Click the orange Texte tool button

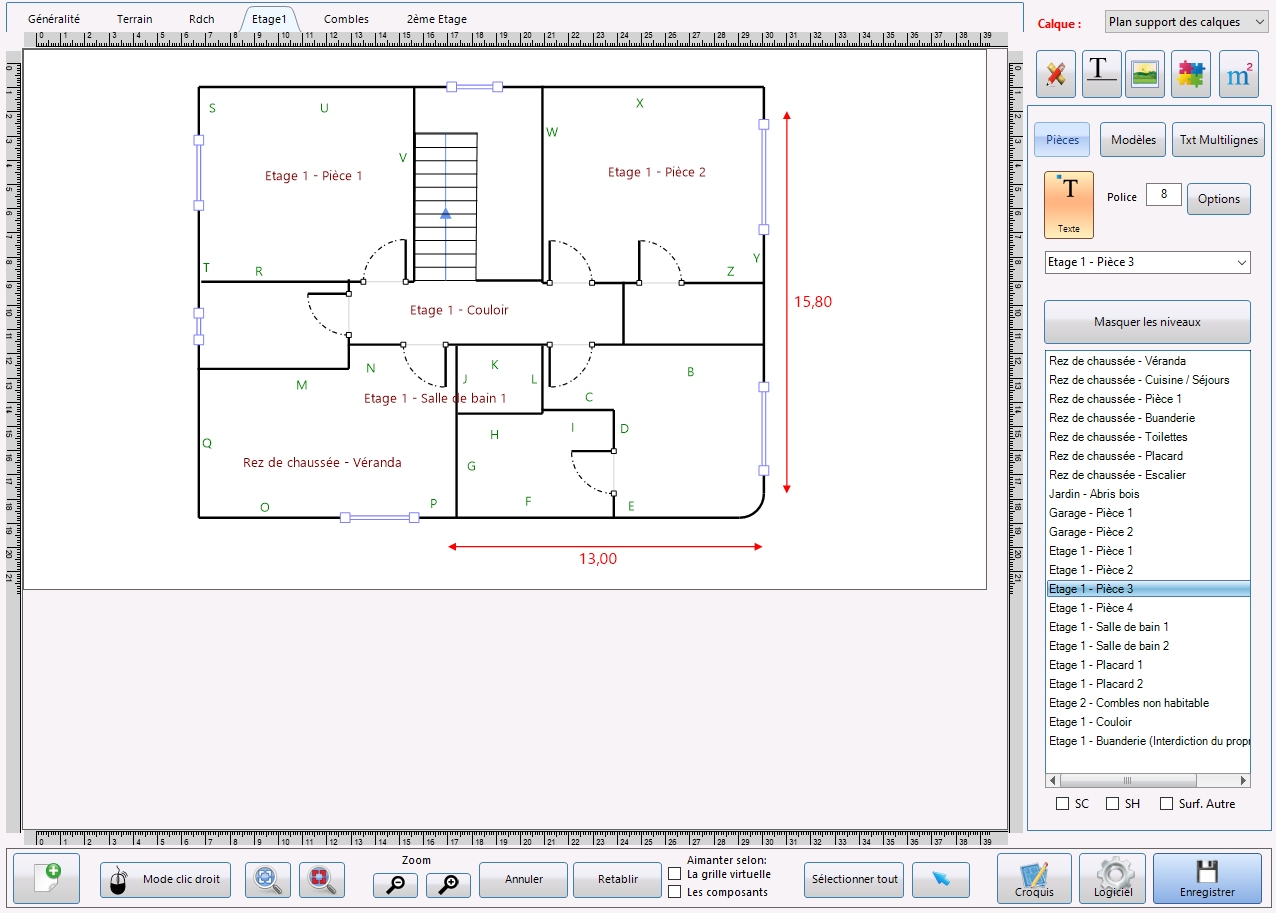(1068, 204)
